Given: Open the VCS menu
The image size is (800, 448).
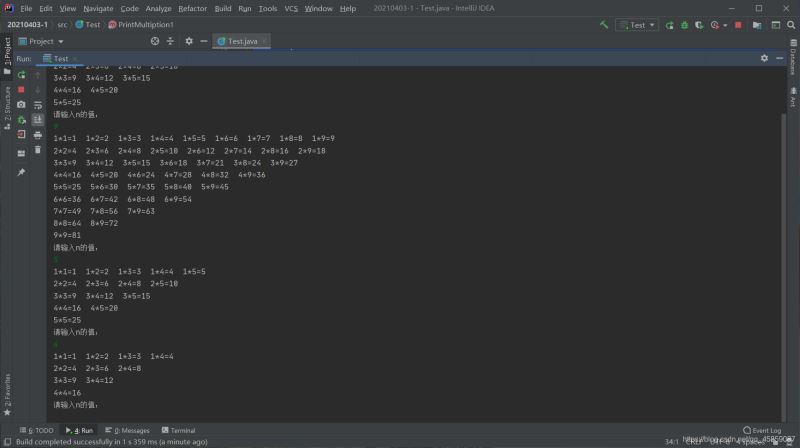Looking at the screenshot, I should click(x=291, y=8).
